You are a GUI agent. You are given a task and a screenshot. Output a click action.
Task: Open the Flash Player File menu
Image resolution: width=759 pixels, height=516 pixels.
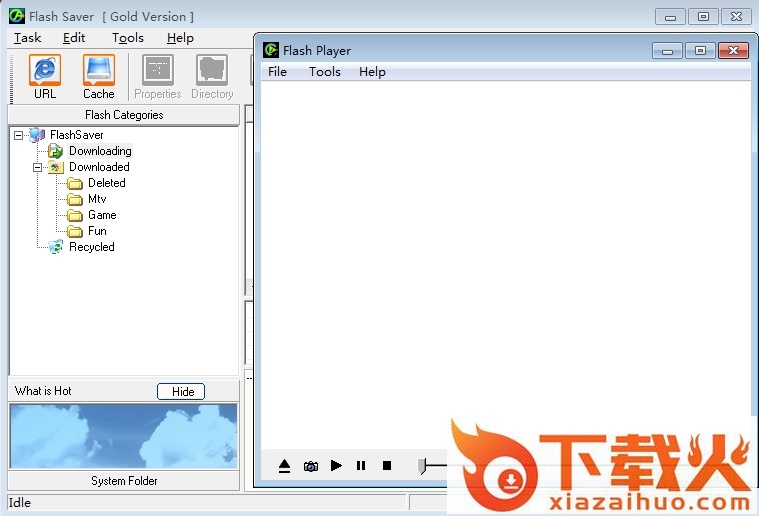click(277, 72)
